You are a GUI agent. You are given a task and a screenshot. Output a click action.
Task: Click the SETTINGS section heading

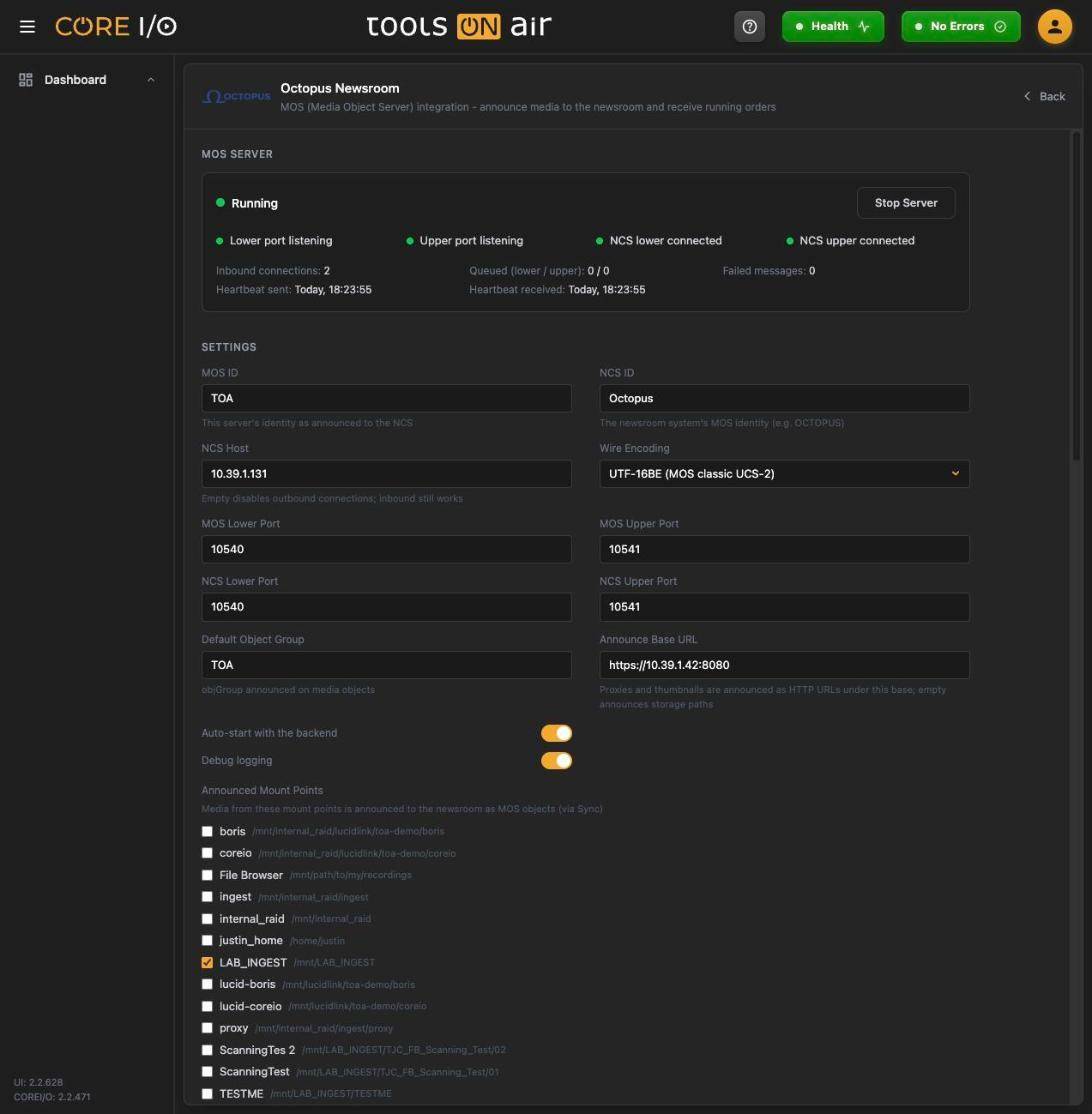click(229, 347)
